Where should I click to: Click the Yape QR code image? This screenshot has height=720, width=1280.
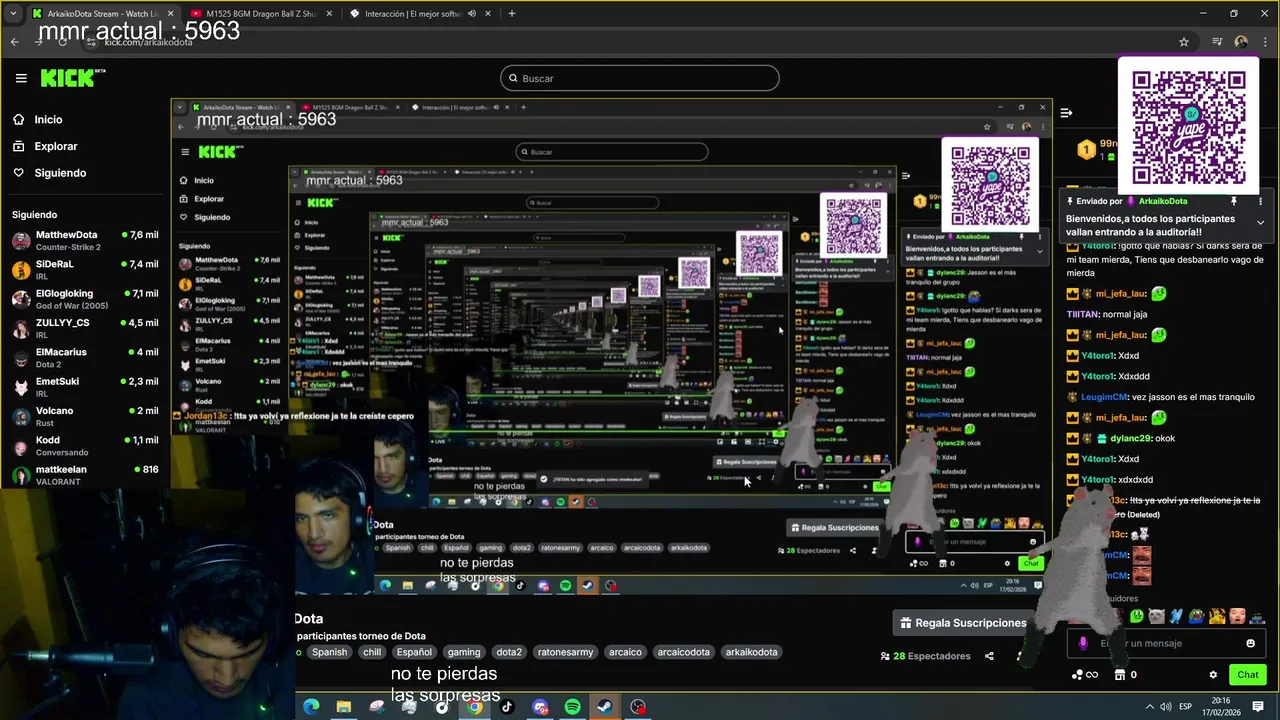point(1189,126)
